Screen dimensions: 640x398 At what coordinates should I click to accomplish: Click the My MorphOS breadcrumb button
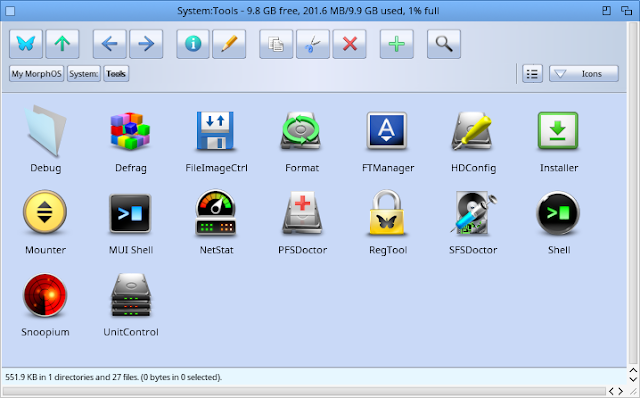[x=36, y=74]
